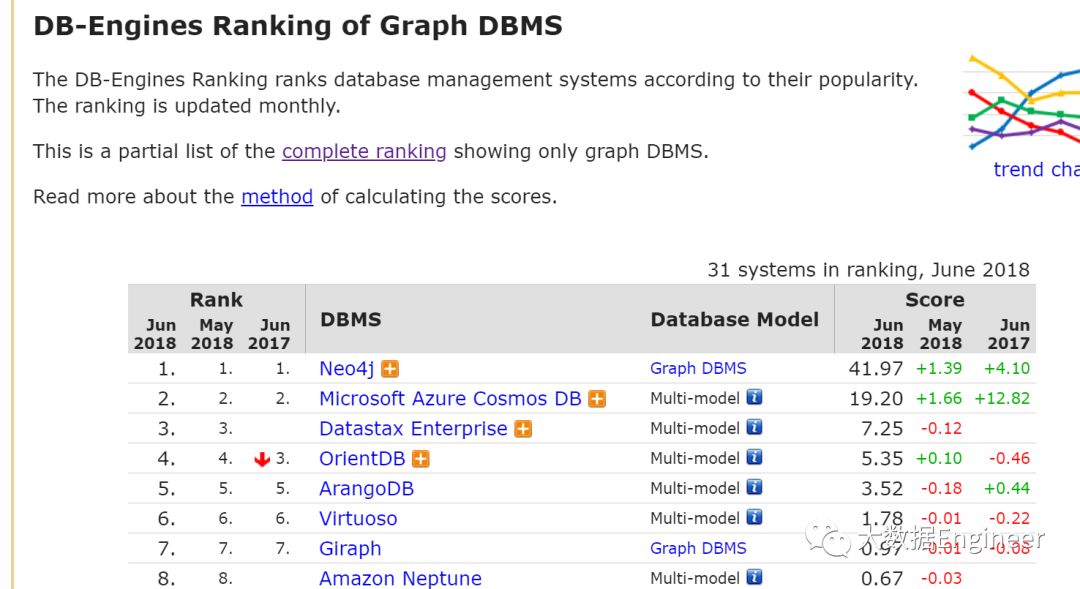Open the Virtuoso link
This screenshot has width=1080, height=589.
pos(358,519)
